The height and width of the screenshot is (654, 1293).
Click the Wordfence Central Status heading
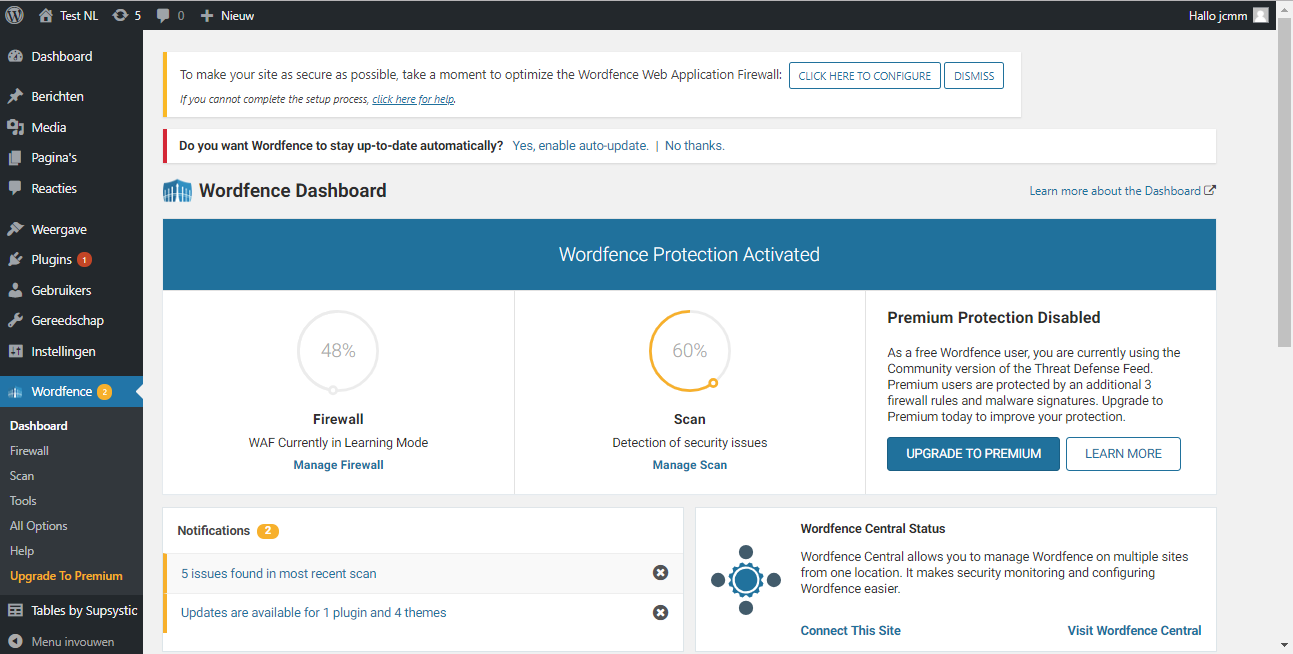(873, 529)
